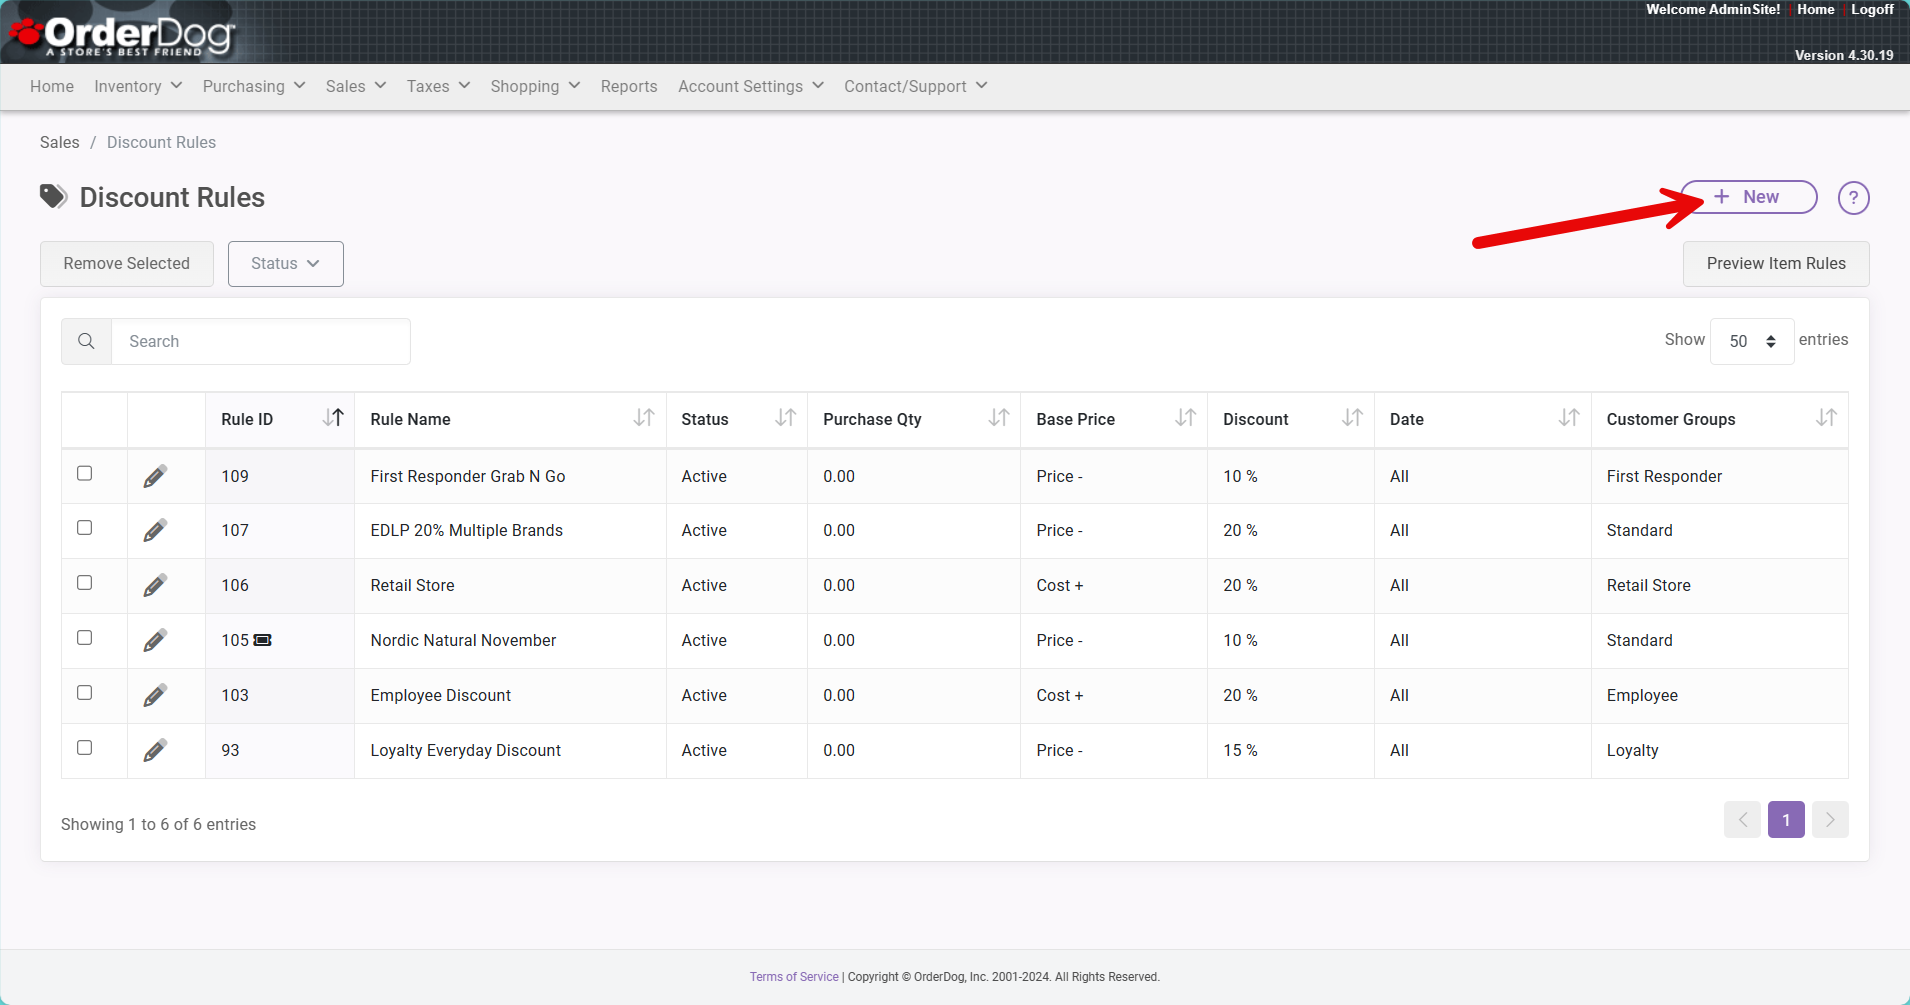Open the help question mark icon
The height and width of the screenshot is (1005, 1910).
[x=1853, y=198]
